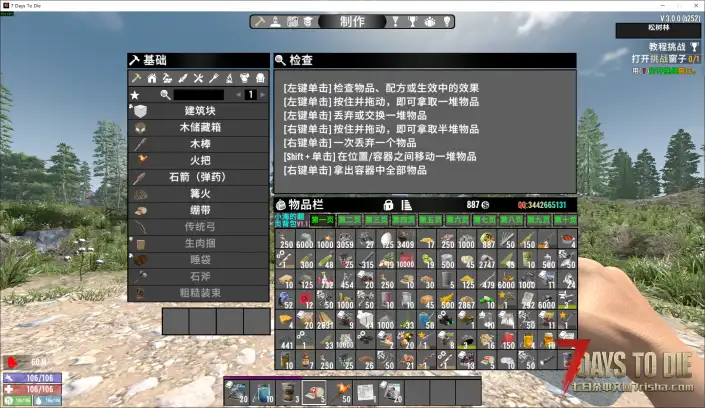The width and height of the screenshot is (705, 408).
Task: Select the 石斧 recipe
Action: pyautogui.click(x=199, y=276)
